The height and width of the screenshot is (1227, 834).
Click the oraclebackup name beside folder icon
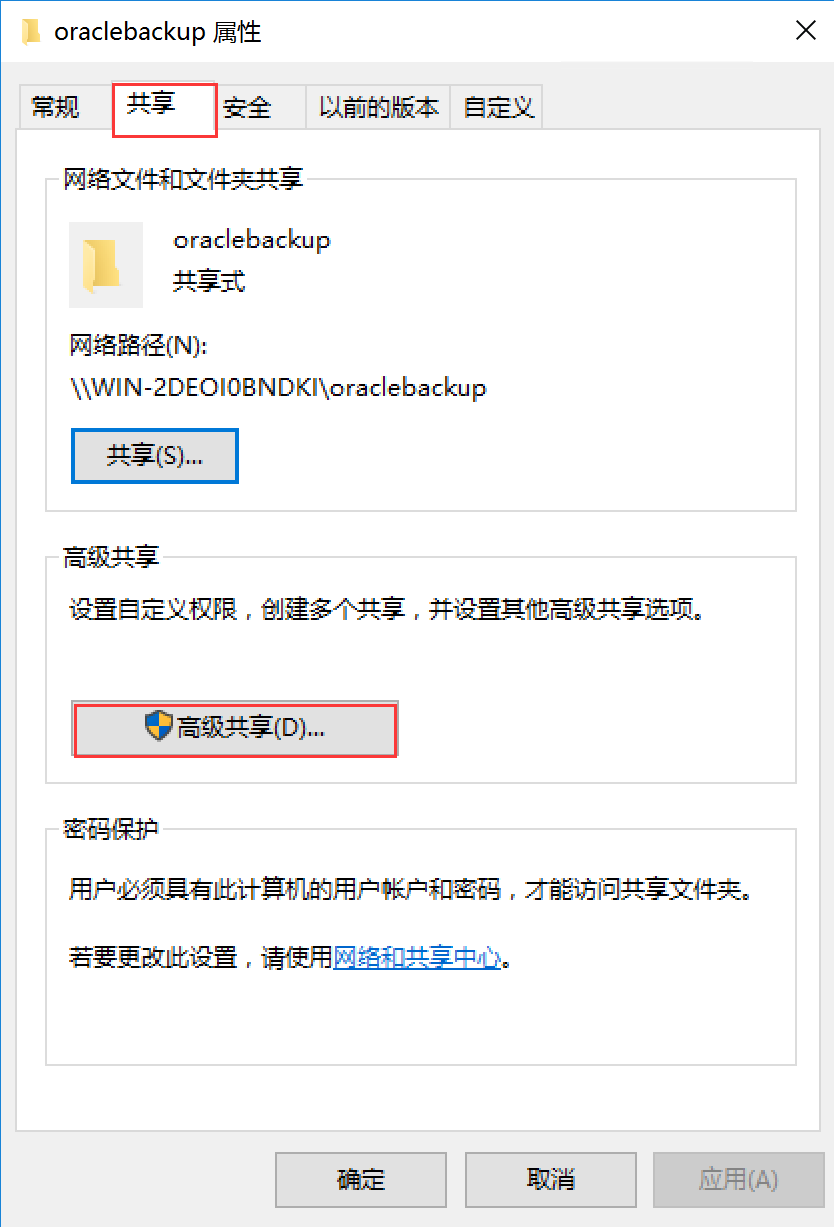click(x=251, y=240)
